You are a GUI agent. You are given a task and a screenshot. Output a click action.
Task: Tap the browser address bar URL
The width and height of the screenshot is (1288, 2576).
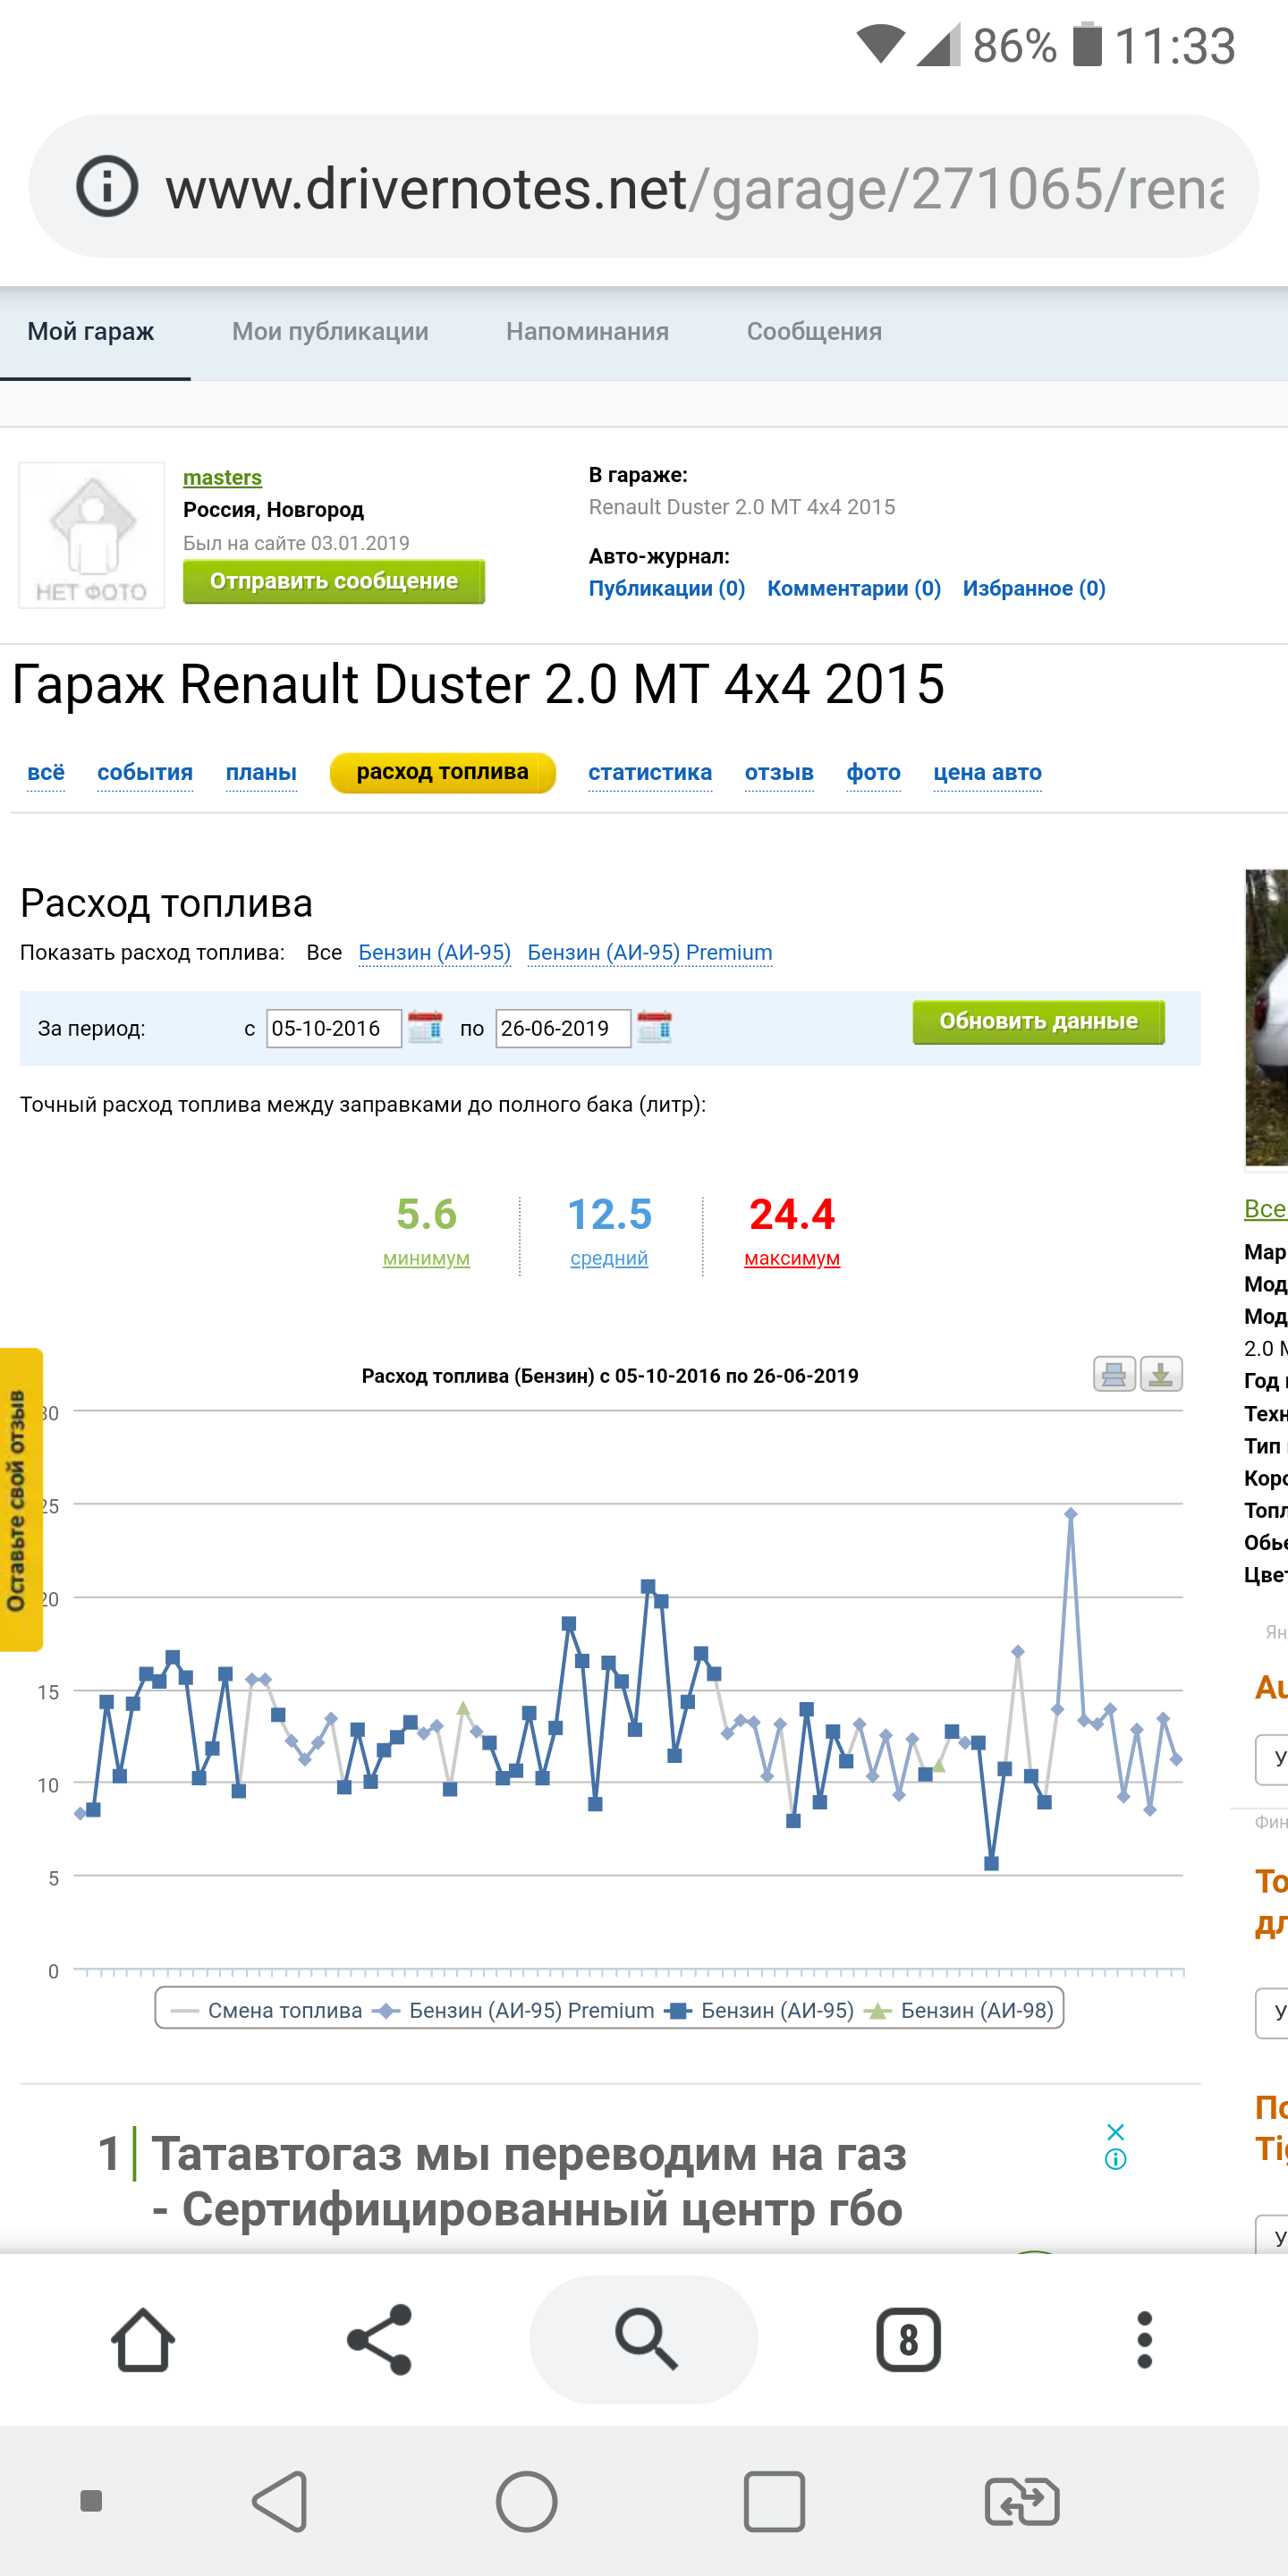pos(694,187)
